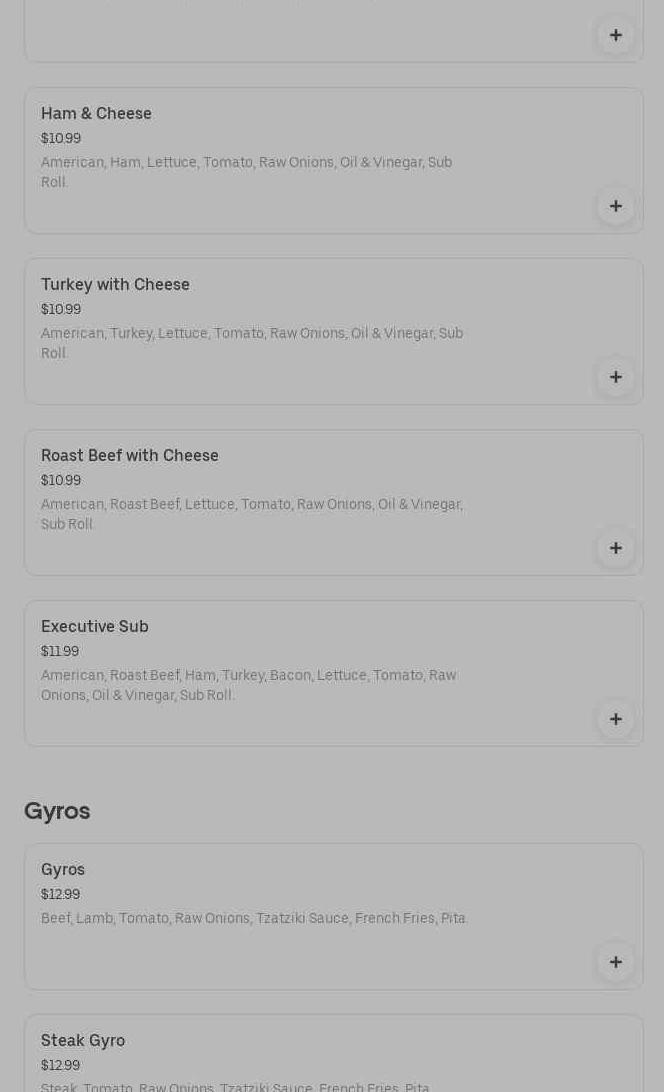Select Roast Beef with Cheese title

point(130,456)
